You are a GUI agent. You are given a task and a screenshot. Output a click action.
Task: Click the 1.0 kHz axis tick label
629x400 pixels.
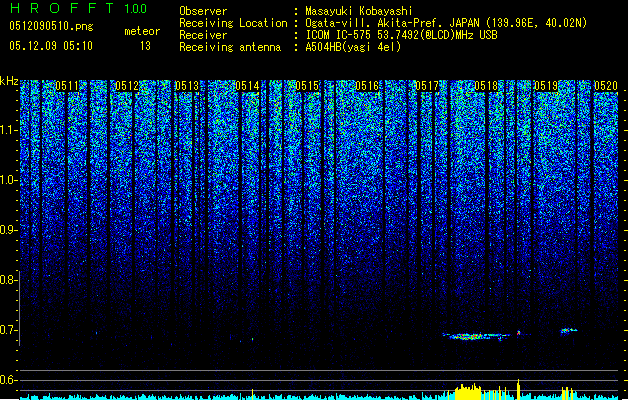tap(8, 180)
